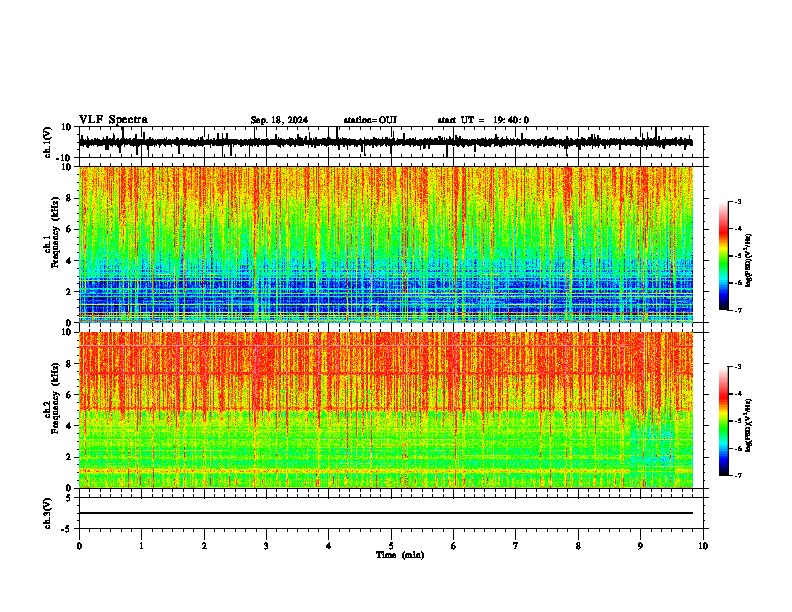This screenshot has height=612, width=792.
Task: Click the station=OUI label
Action: pyautogui.click(x=370, y=120)
